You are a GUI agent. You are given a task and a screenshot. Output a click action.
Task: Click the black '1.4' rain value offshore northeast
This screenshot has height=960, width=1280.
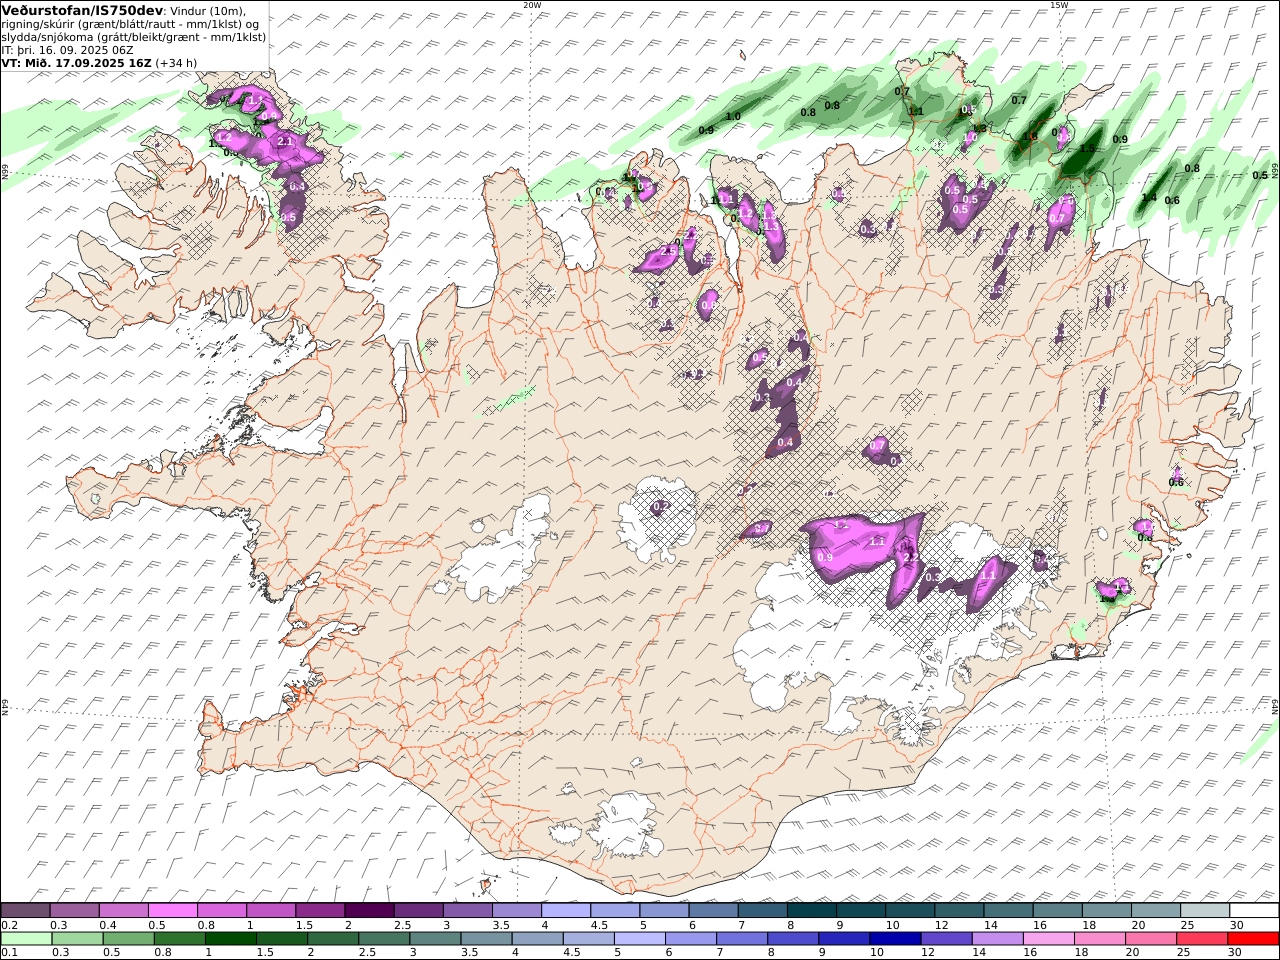(x=1149, y=198)
